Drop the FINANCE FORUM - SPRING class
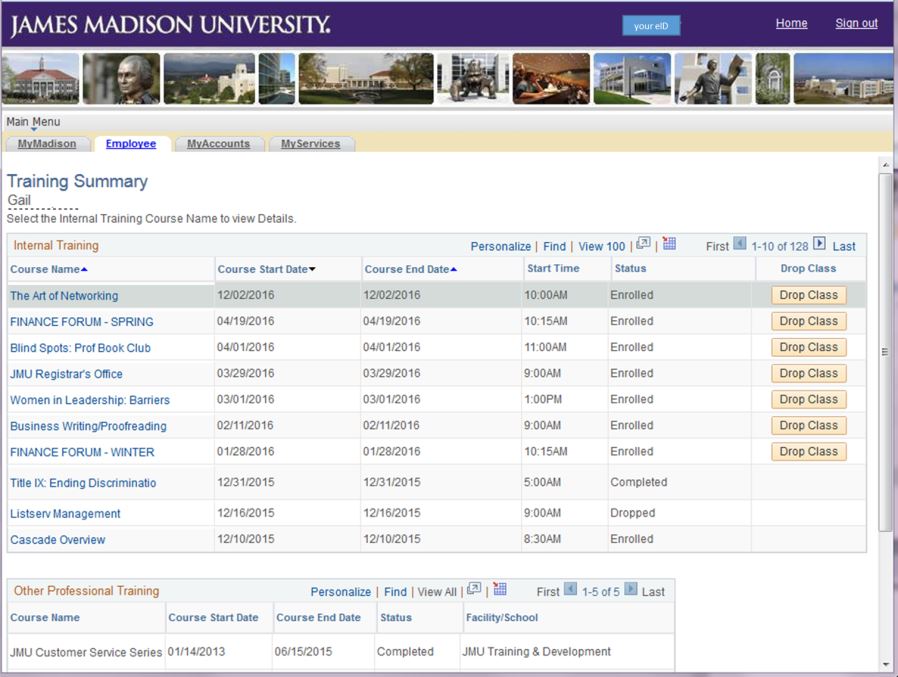 tap(808, 321)
